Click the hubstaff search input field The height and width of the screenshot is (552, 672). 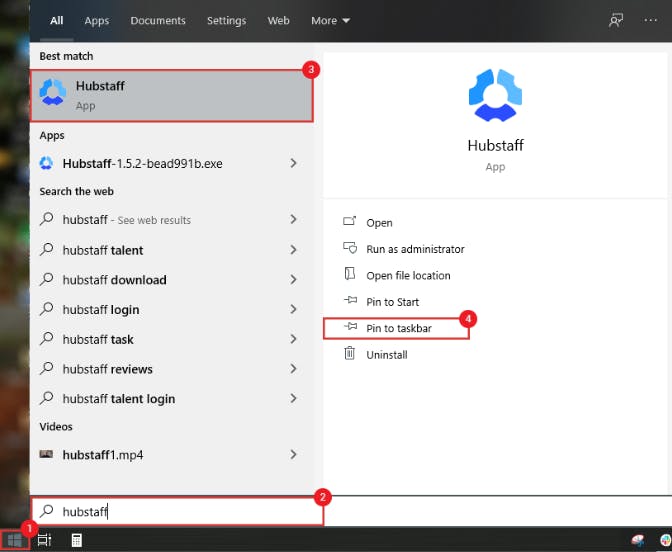pos(177,511)
